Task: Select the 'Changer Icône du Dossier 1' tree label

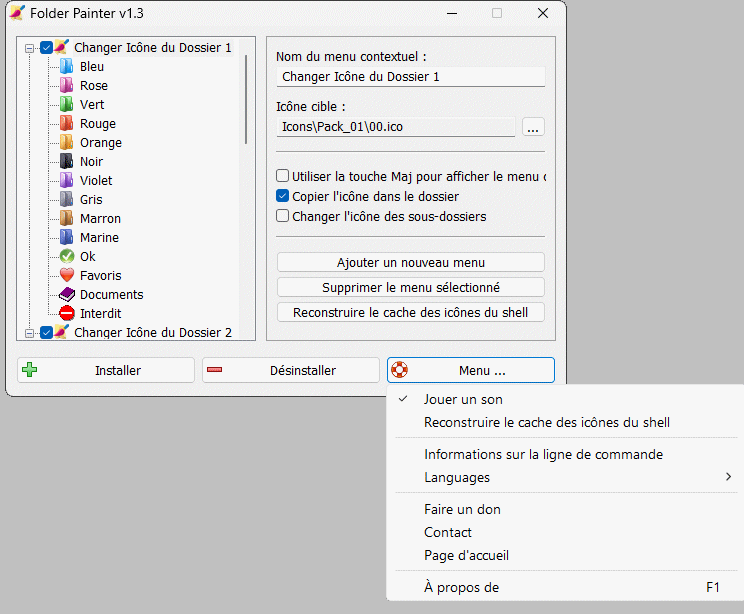Action: tap(153, 47)
